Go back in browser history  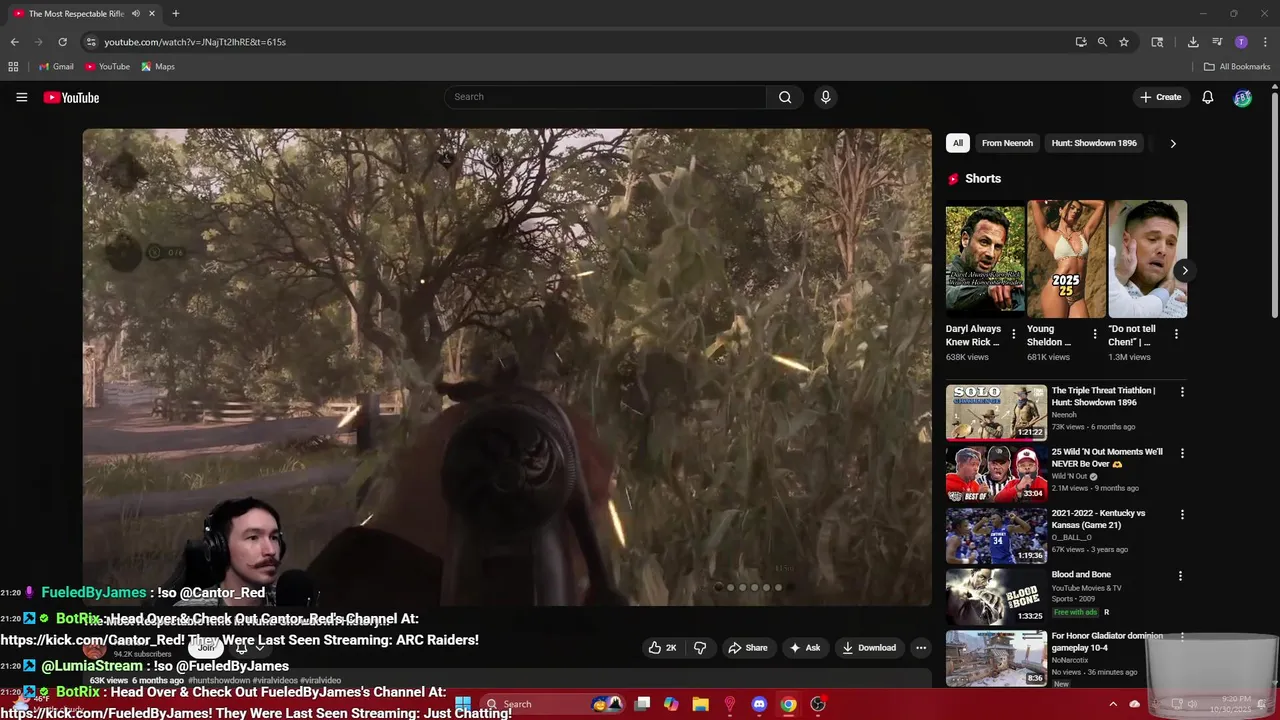click(14, 42)
